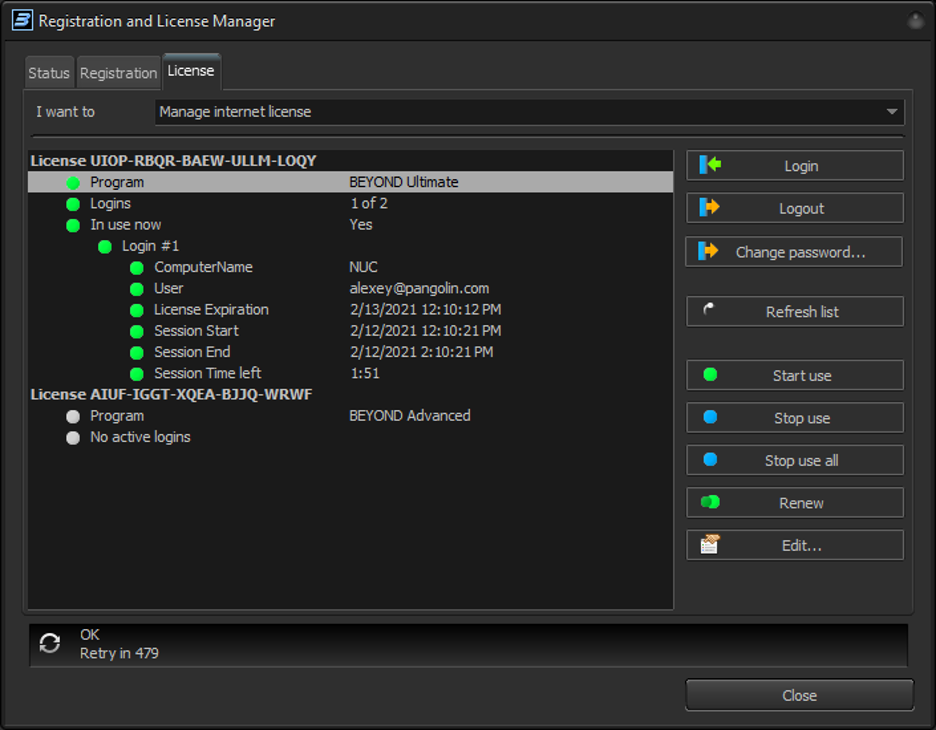Switch to the Registration tab
Screen dimensions: 936x730
point(118,73)
